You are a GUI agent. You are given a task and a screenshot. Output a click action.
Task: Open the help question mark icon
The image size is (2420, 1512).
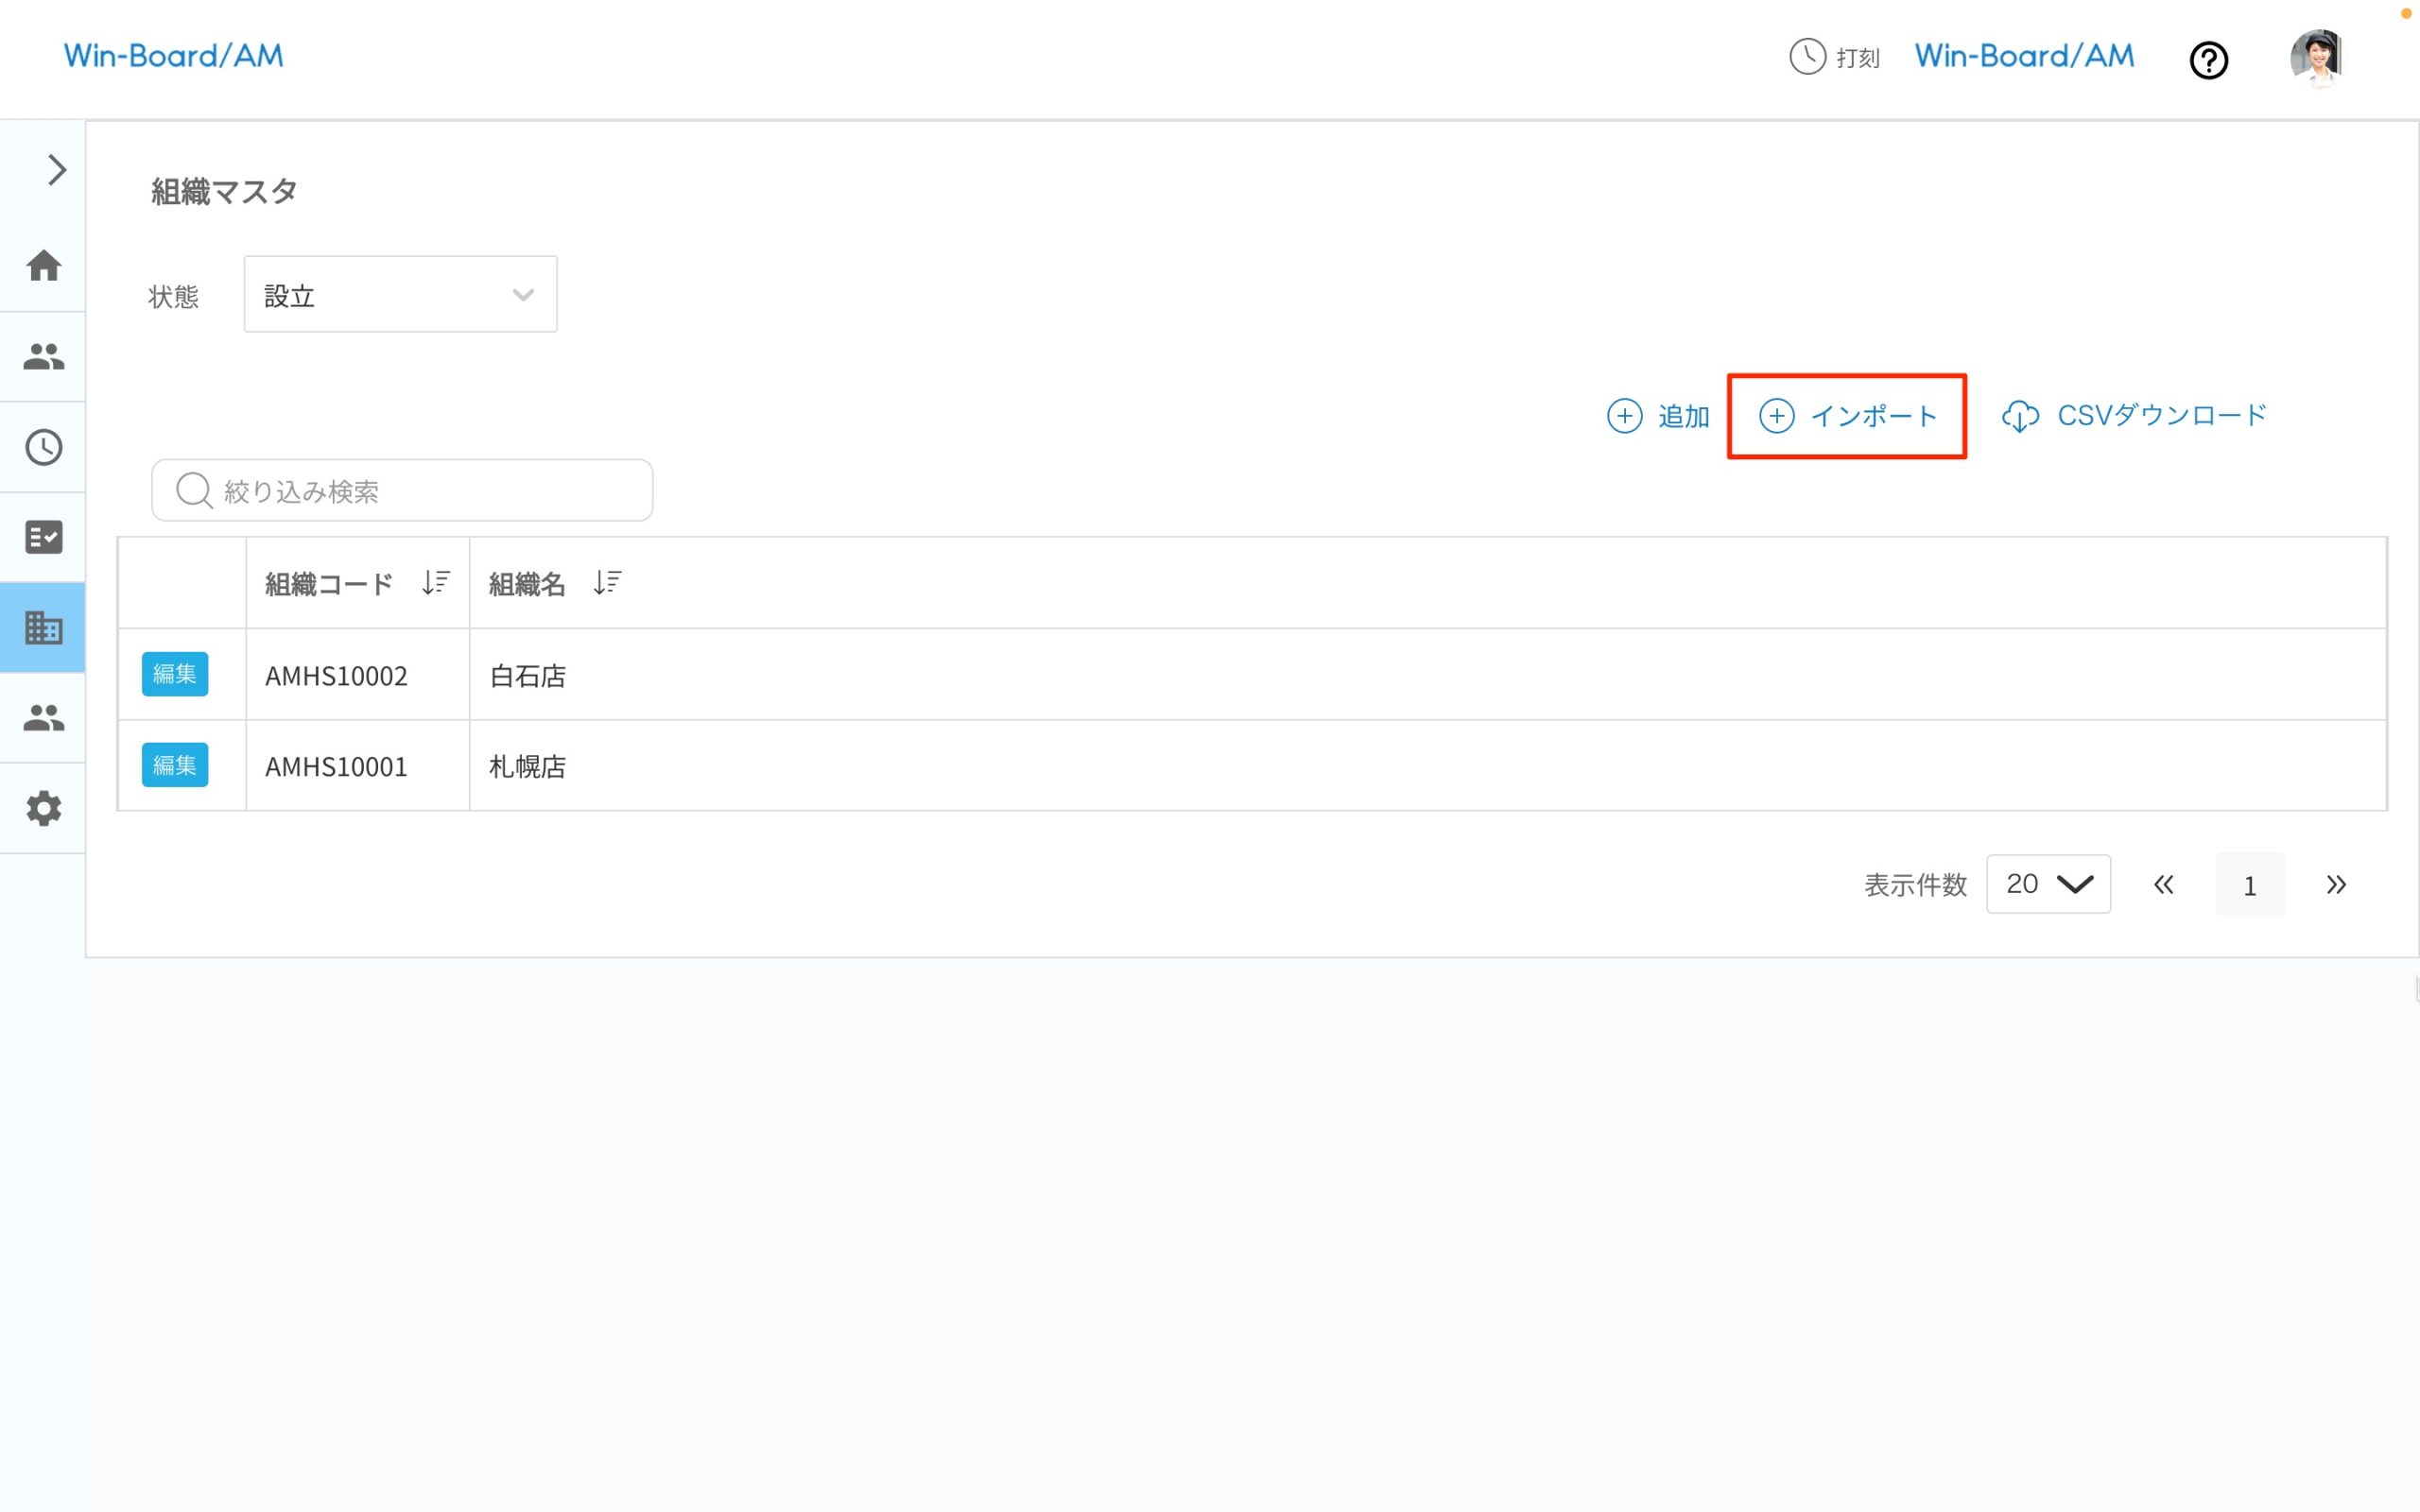(x=2209, y=60)
